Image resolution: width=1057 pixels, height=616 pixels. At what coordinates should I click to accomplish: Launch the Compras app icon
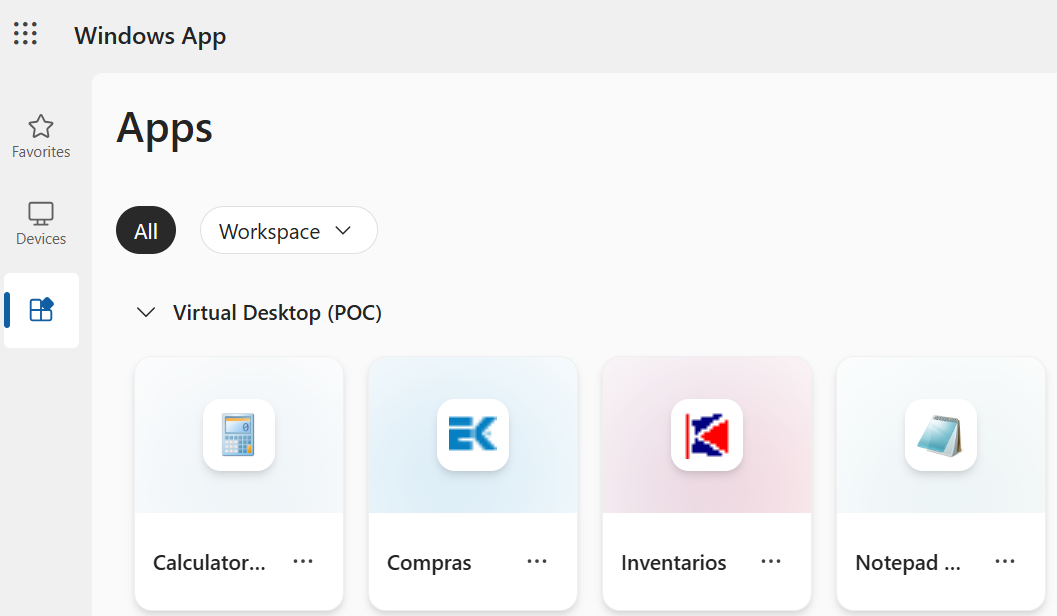point(473,435)
